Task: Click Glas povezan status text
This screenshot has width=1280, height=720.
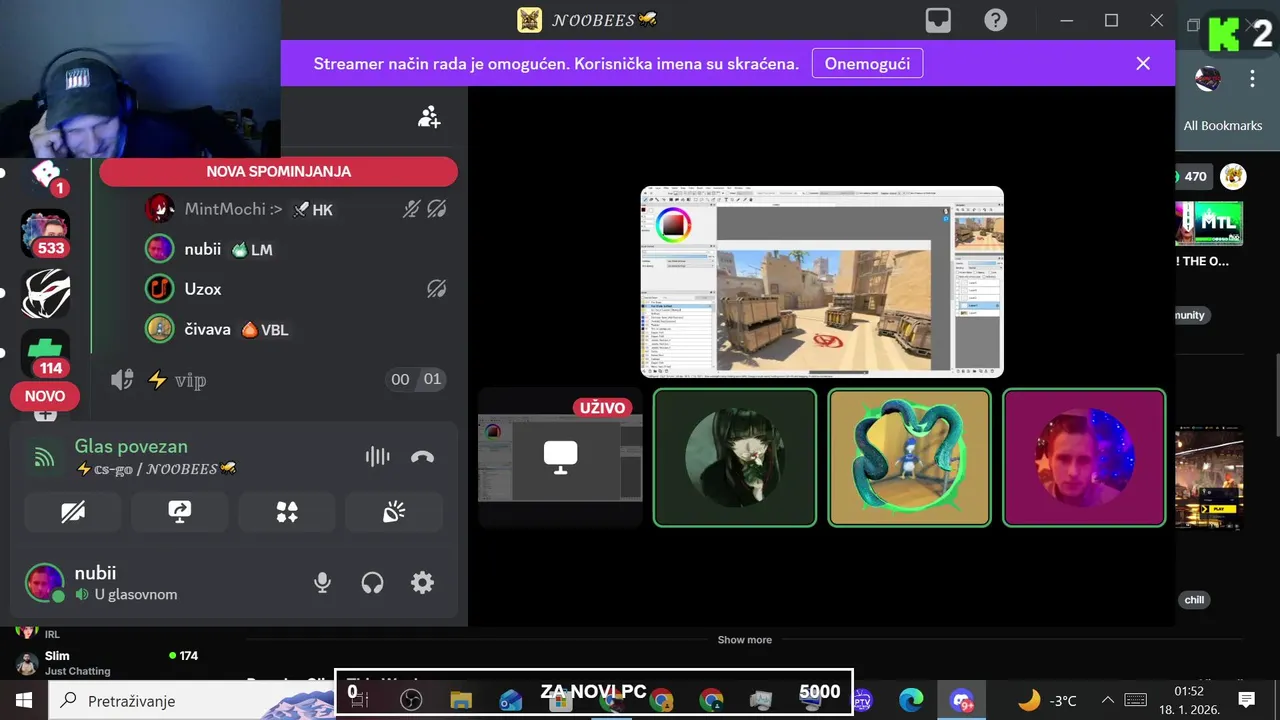Action: click(x=131, y=446)
